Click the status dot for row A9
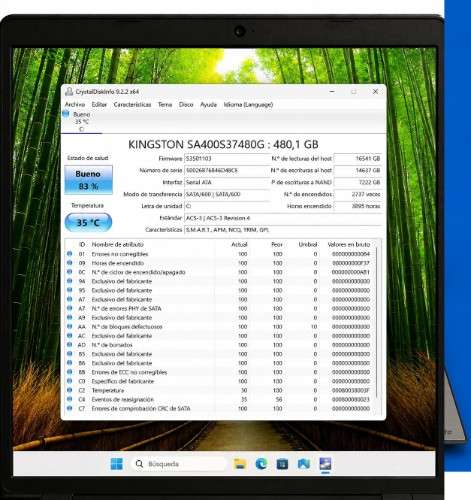The height and width of the screenshot is (500, 471). tap(69, 317)
